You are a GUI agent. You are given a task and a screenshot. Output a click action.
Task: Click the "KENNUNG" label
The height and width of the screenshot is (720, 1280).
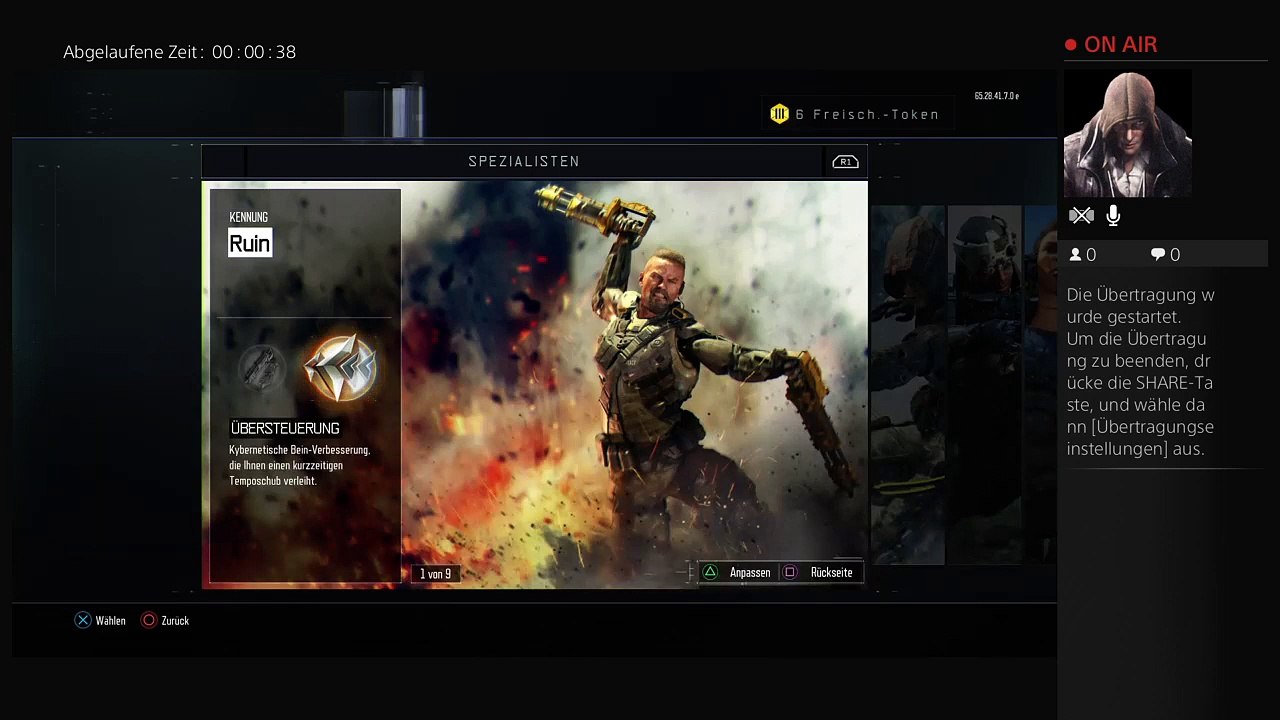tap(249, 217)
